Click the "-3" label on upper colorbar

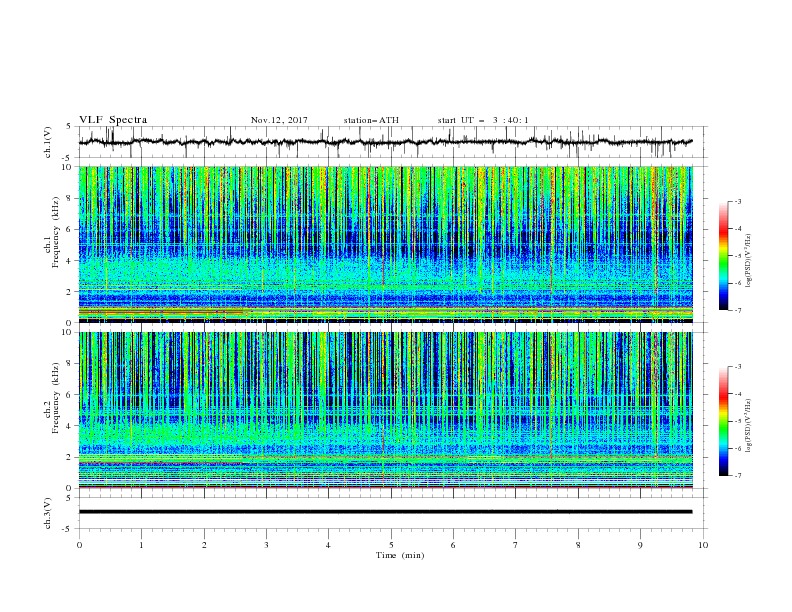pos(737,201)
